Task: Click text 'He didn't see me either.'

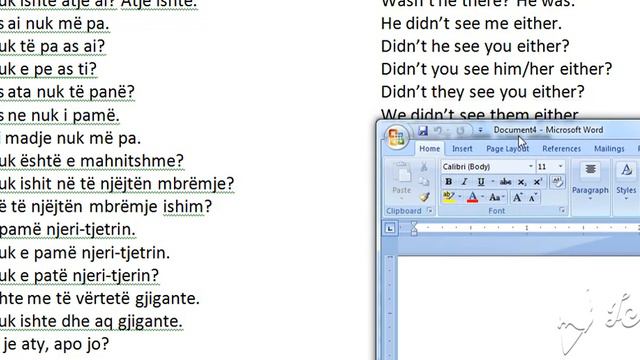Action: (471, 24)
